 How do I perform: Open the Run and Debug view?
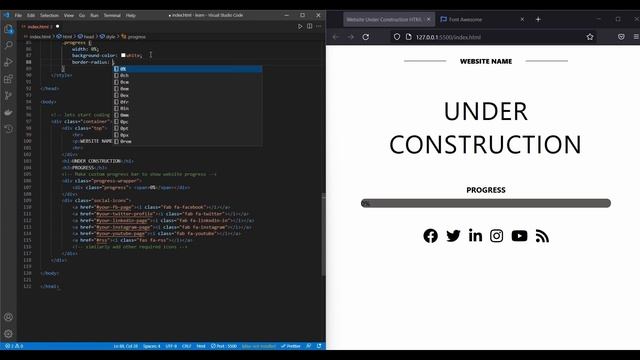(8, 62)
